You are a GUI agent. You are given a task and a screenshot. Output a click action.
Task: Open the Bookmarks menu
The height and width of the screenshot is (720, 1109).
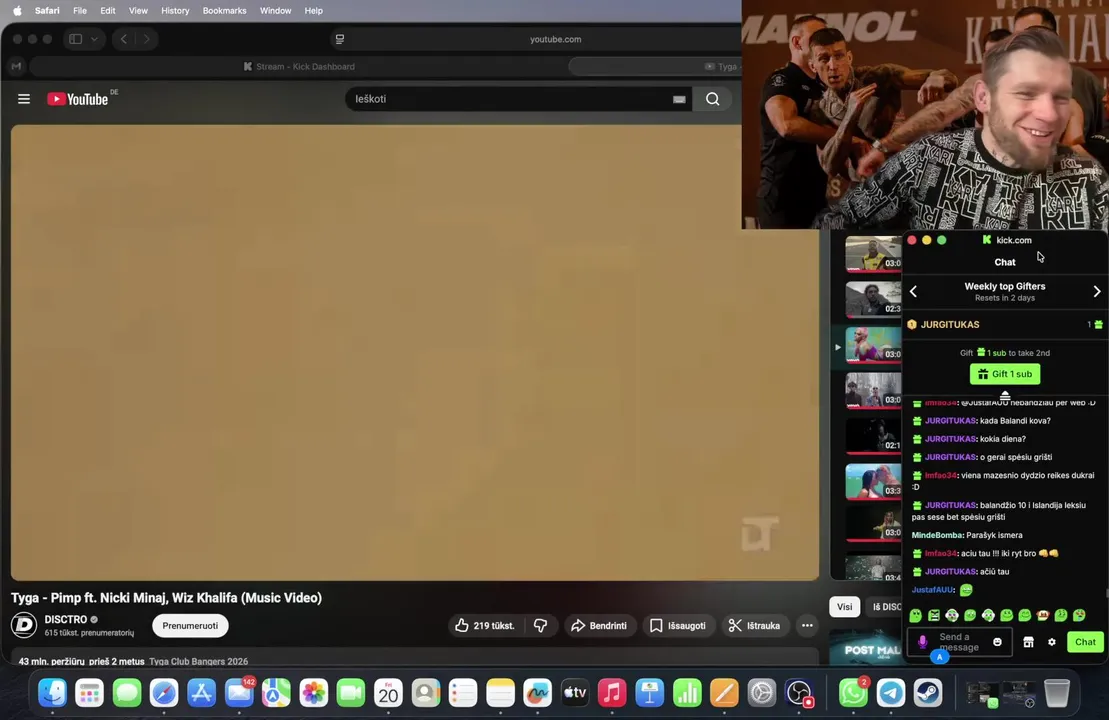(224, 11)
